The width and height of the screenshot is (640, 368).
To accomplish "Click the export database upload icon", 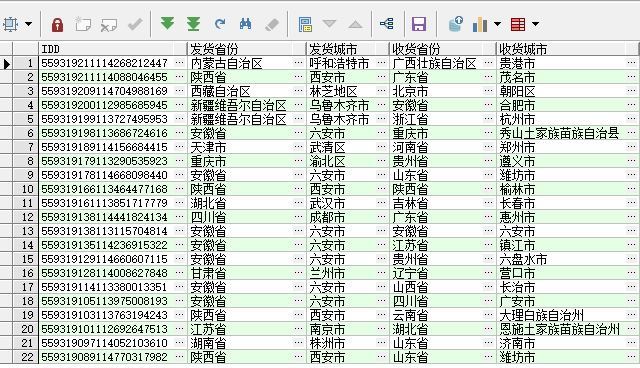I will pyautogui.click(x=456, y=24).
